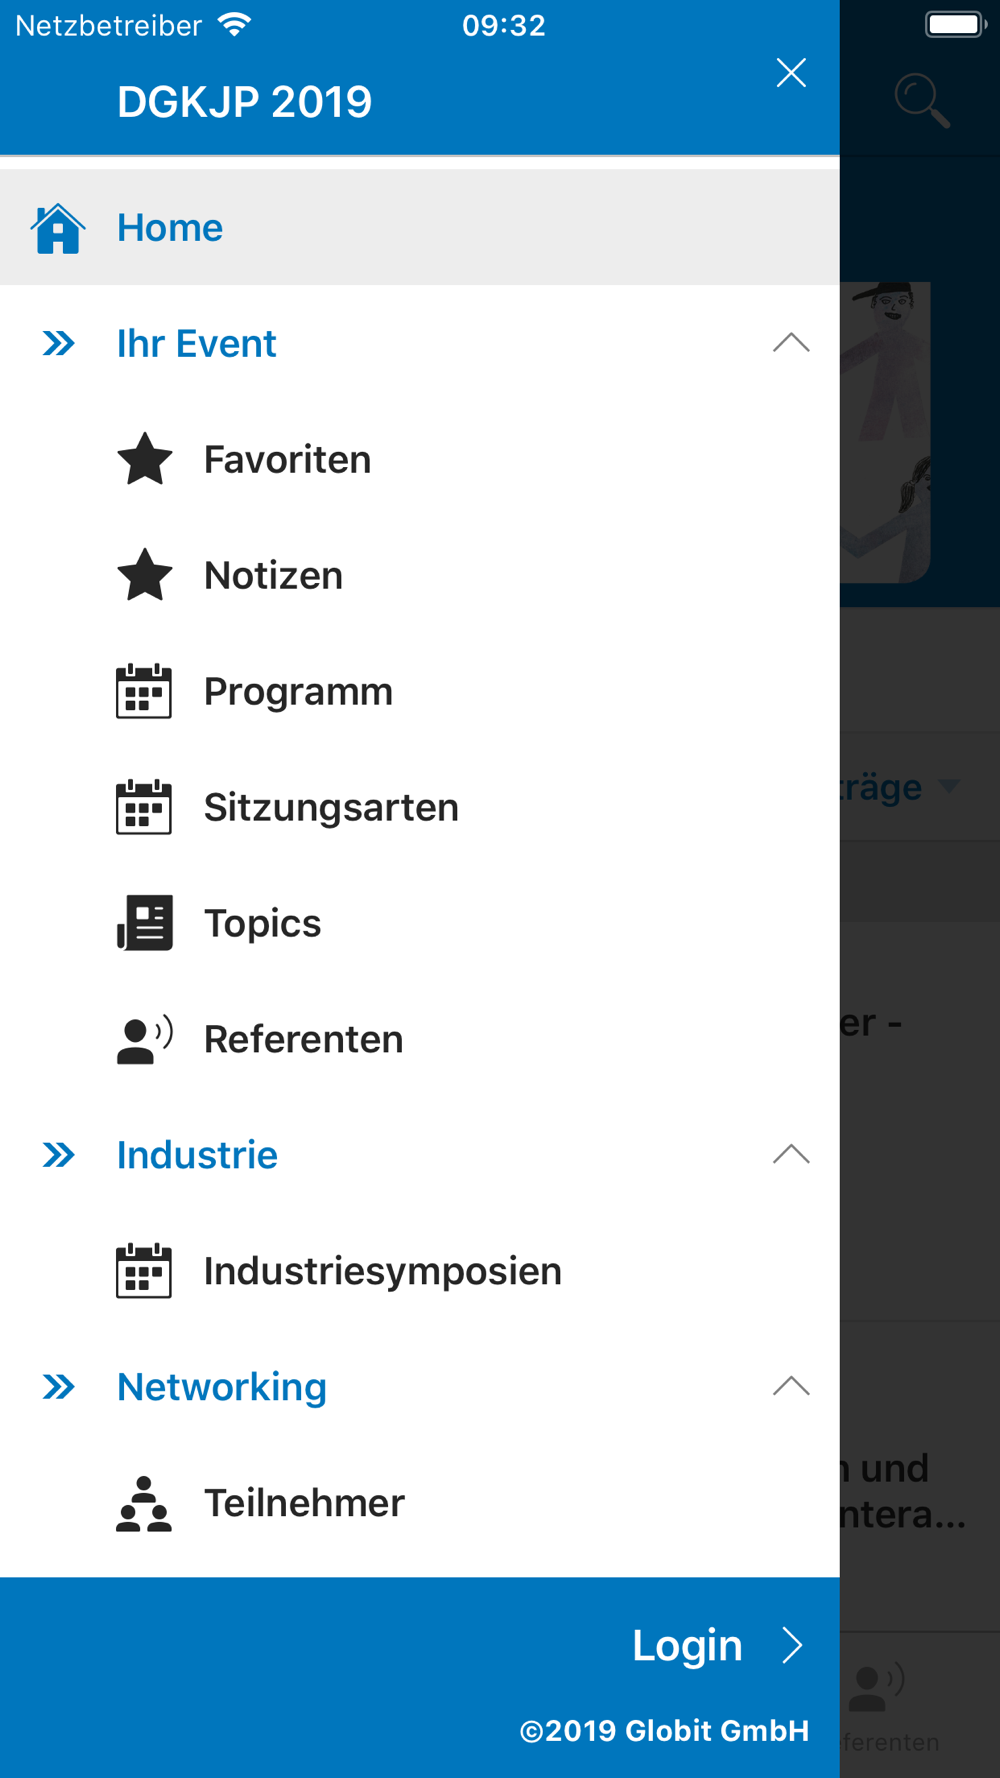1000x1778 pixels.
Task: Go to the Industriesymposien menu item
Action: tap(383, 1272)
